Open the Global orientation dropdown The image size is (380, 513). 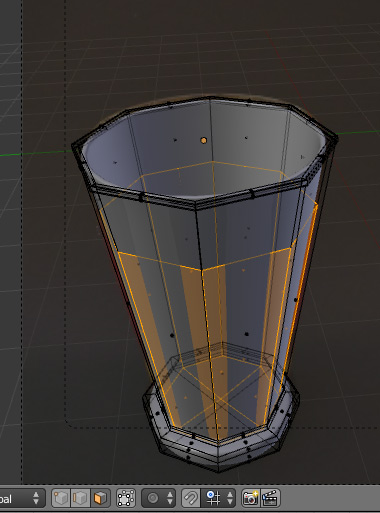(x=22, y=498)
